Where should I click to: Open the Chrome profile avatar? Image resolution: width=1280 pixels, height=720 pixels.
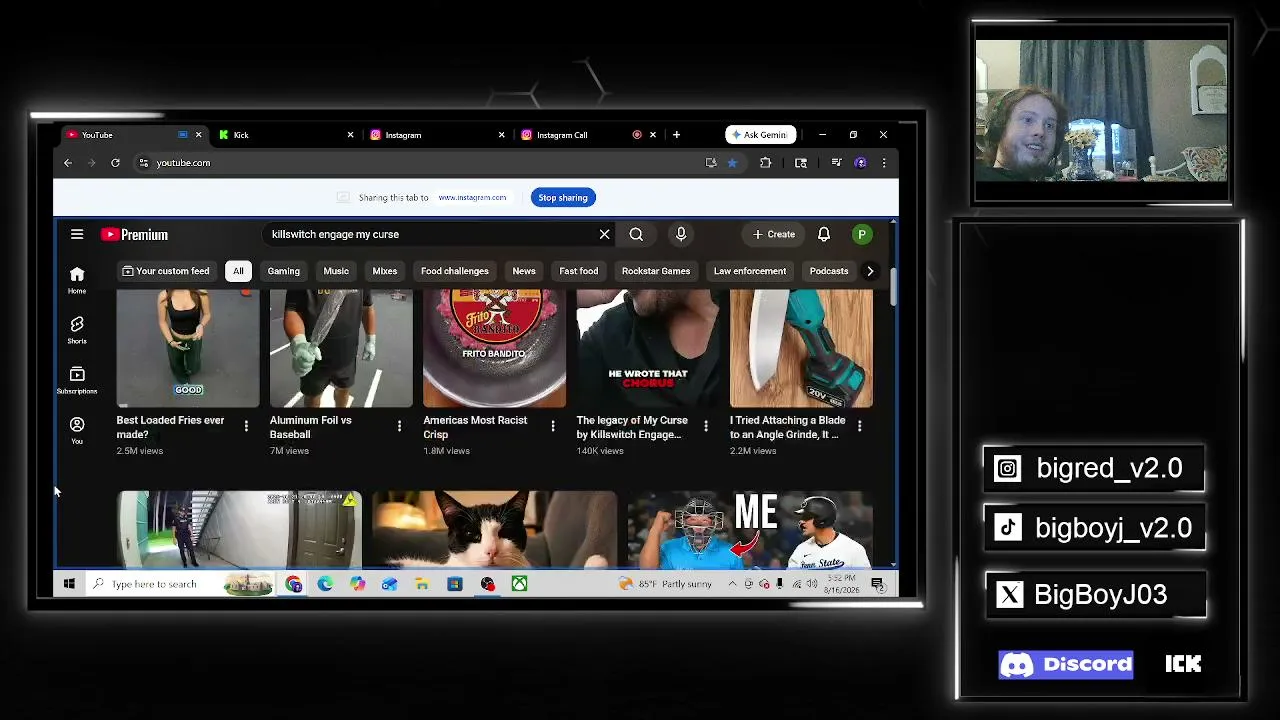860,163
